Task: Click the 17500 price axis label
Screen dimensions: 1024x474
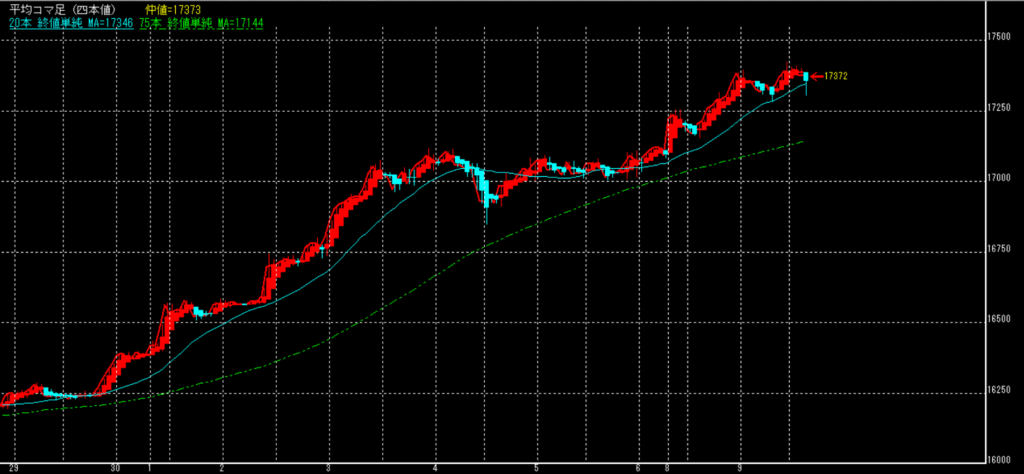Action: (1002, 37)
